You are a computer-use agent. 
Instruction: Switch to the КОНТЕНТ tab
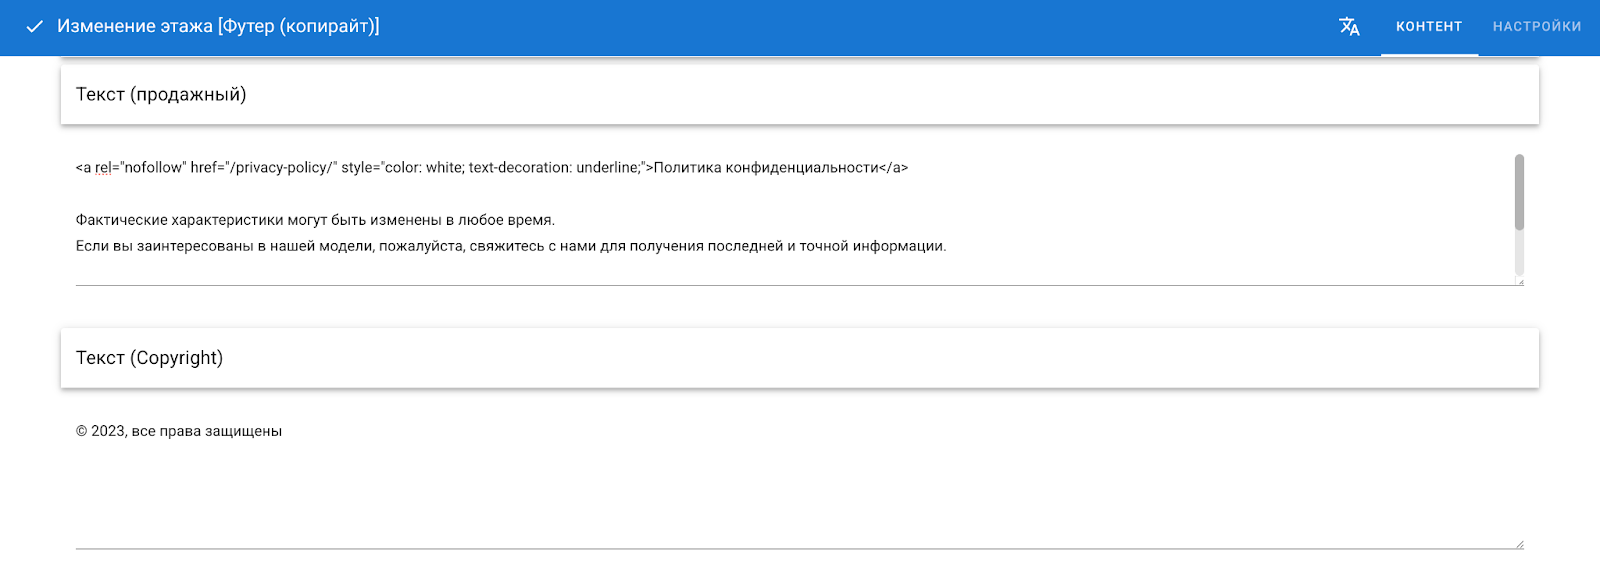(x=1429, y=27)
